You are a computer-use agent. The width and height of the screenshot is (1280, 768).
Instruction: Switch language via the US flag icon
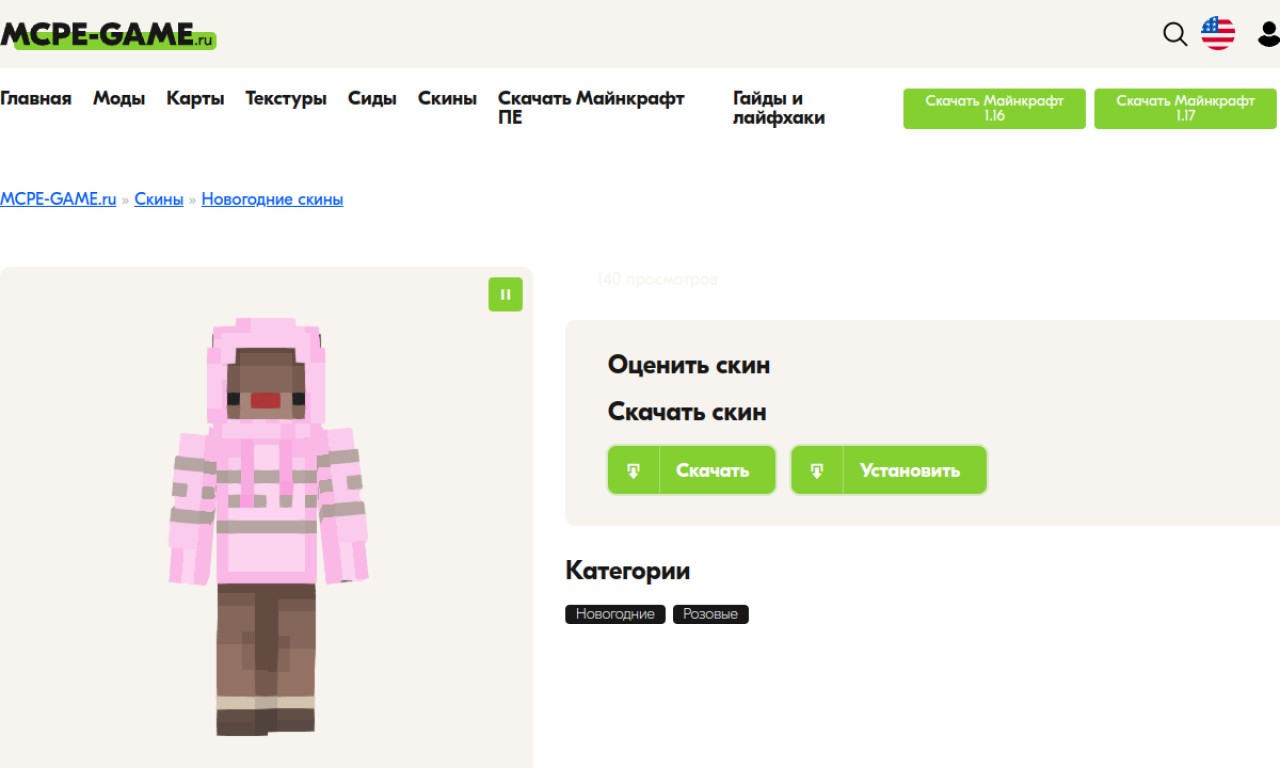[x=1218, y=34]
